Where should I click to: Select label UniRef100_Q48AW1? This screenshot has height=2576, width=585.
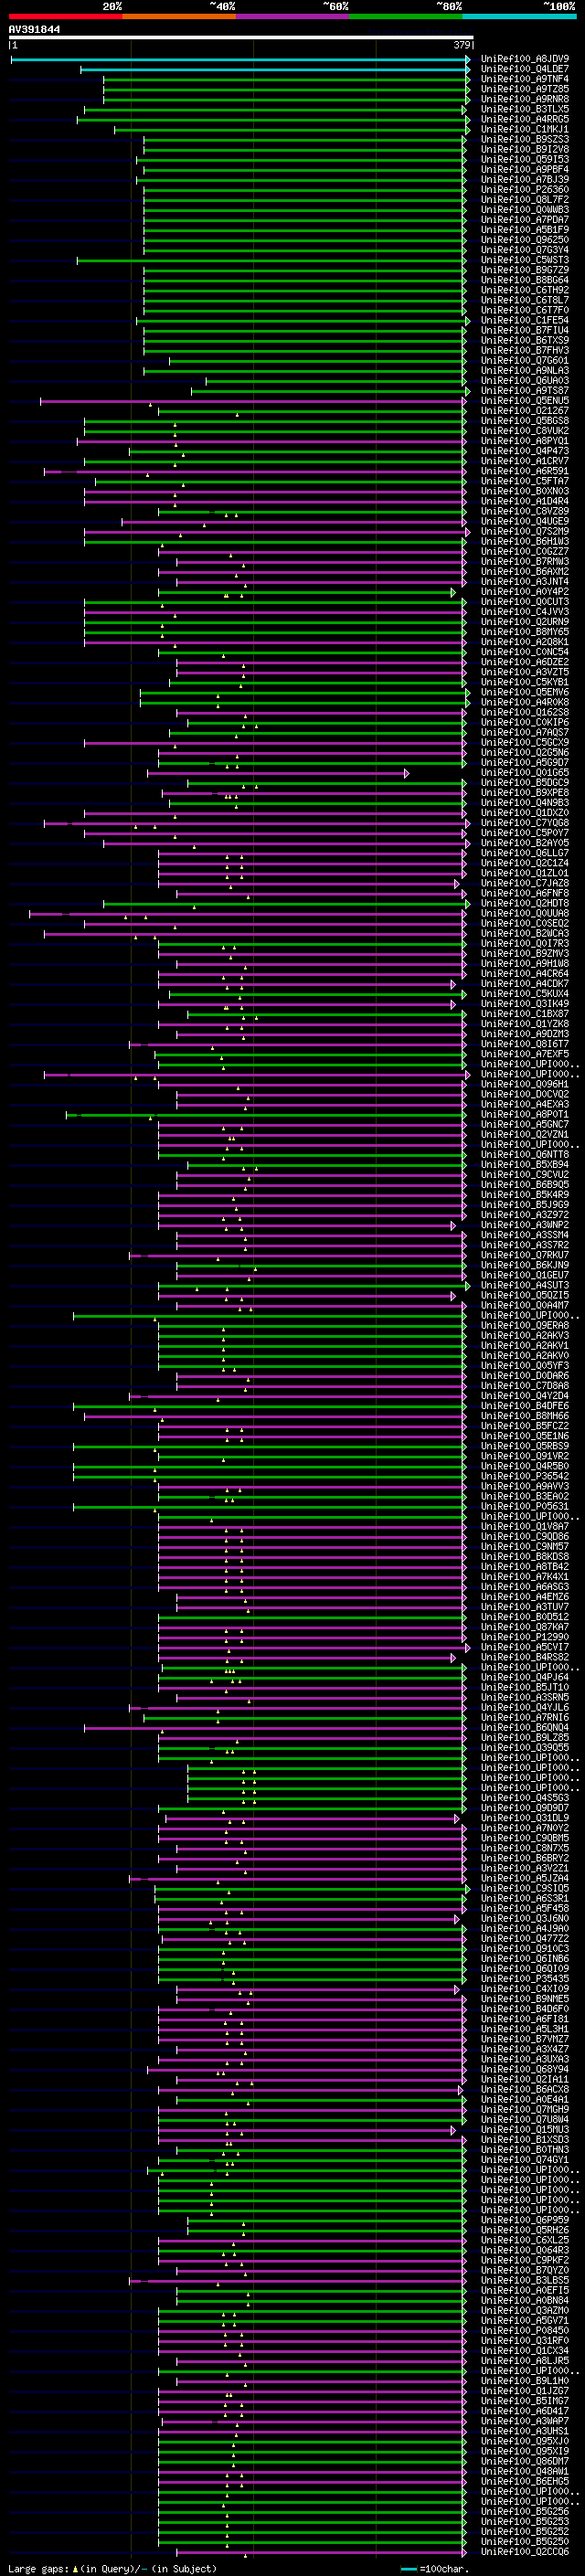point(525,2471)
